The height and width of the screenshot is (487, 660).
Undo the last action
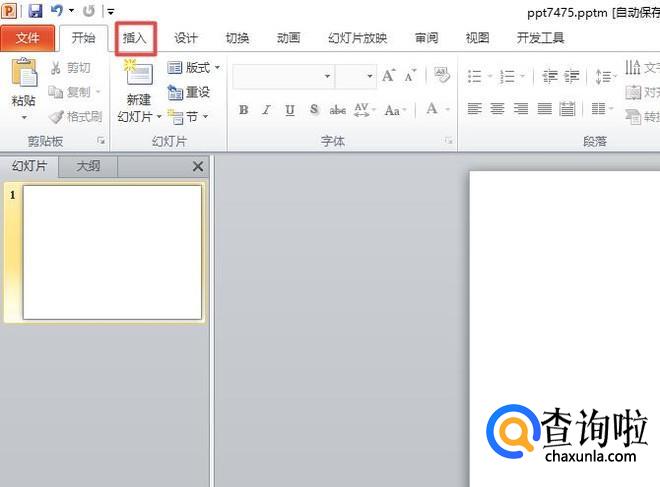57,11
